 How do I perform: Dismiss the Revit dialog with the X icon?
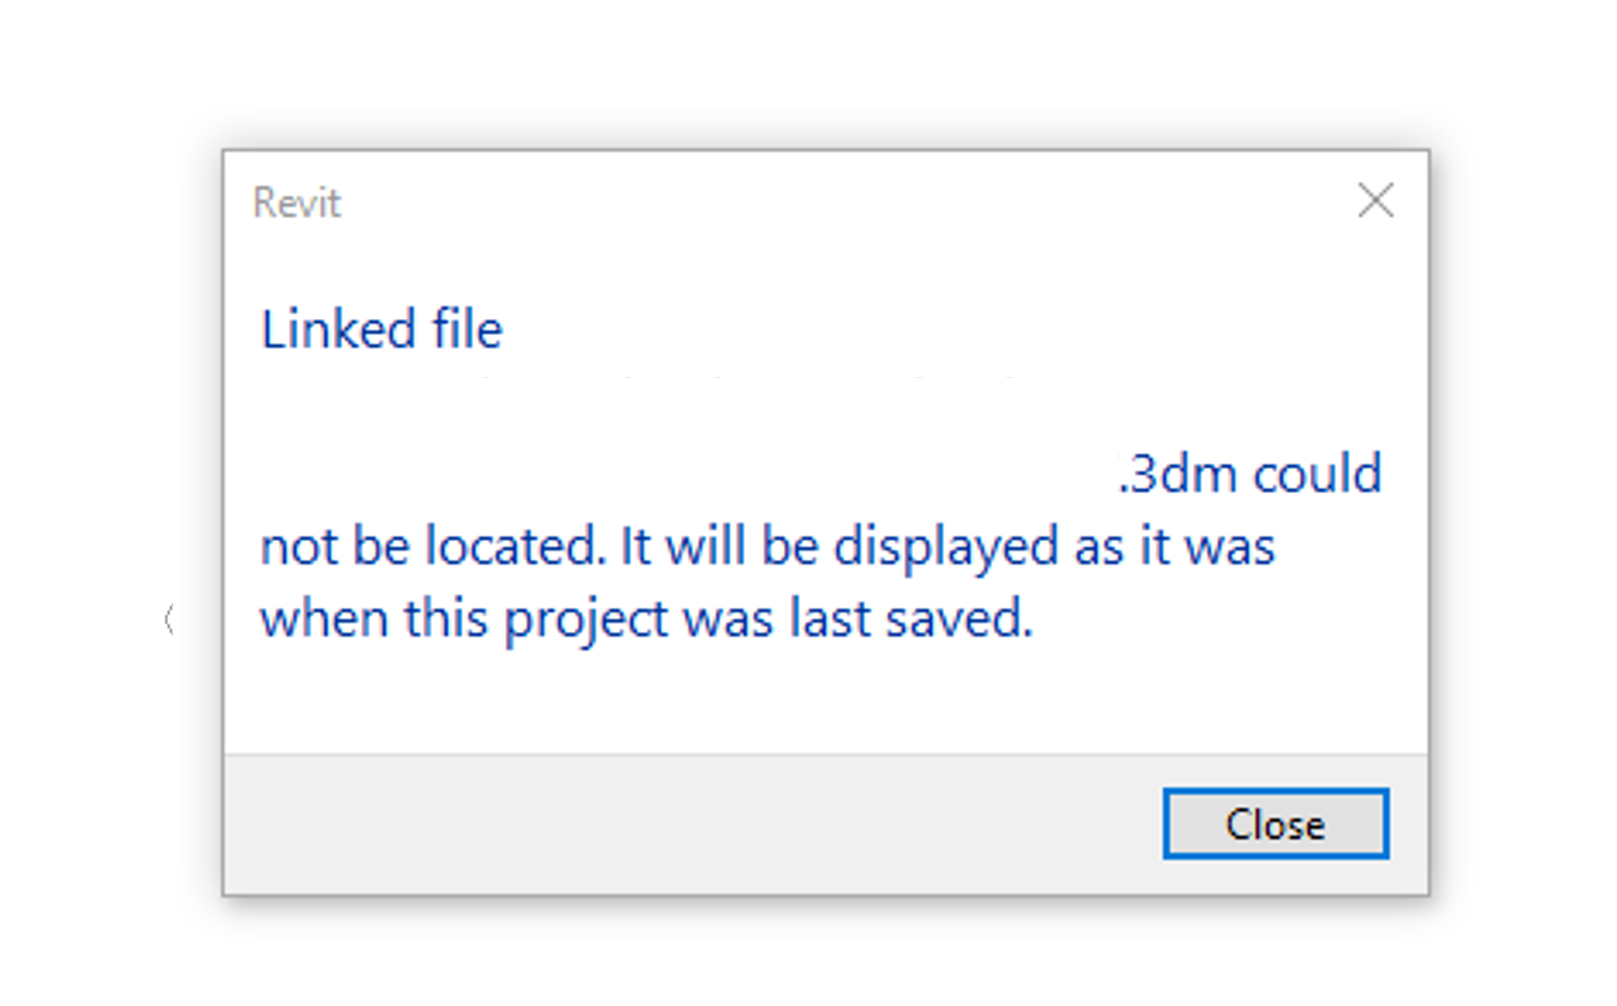click(1376, 201)
